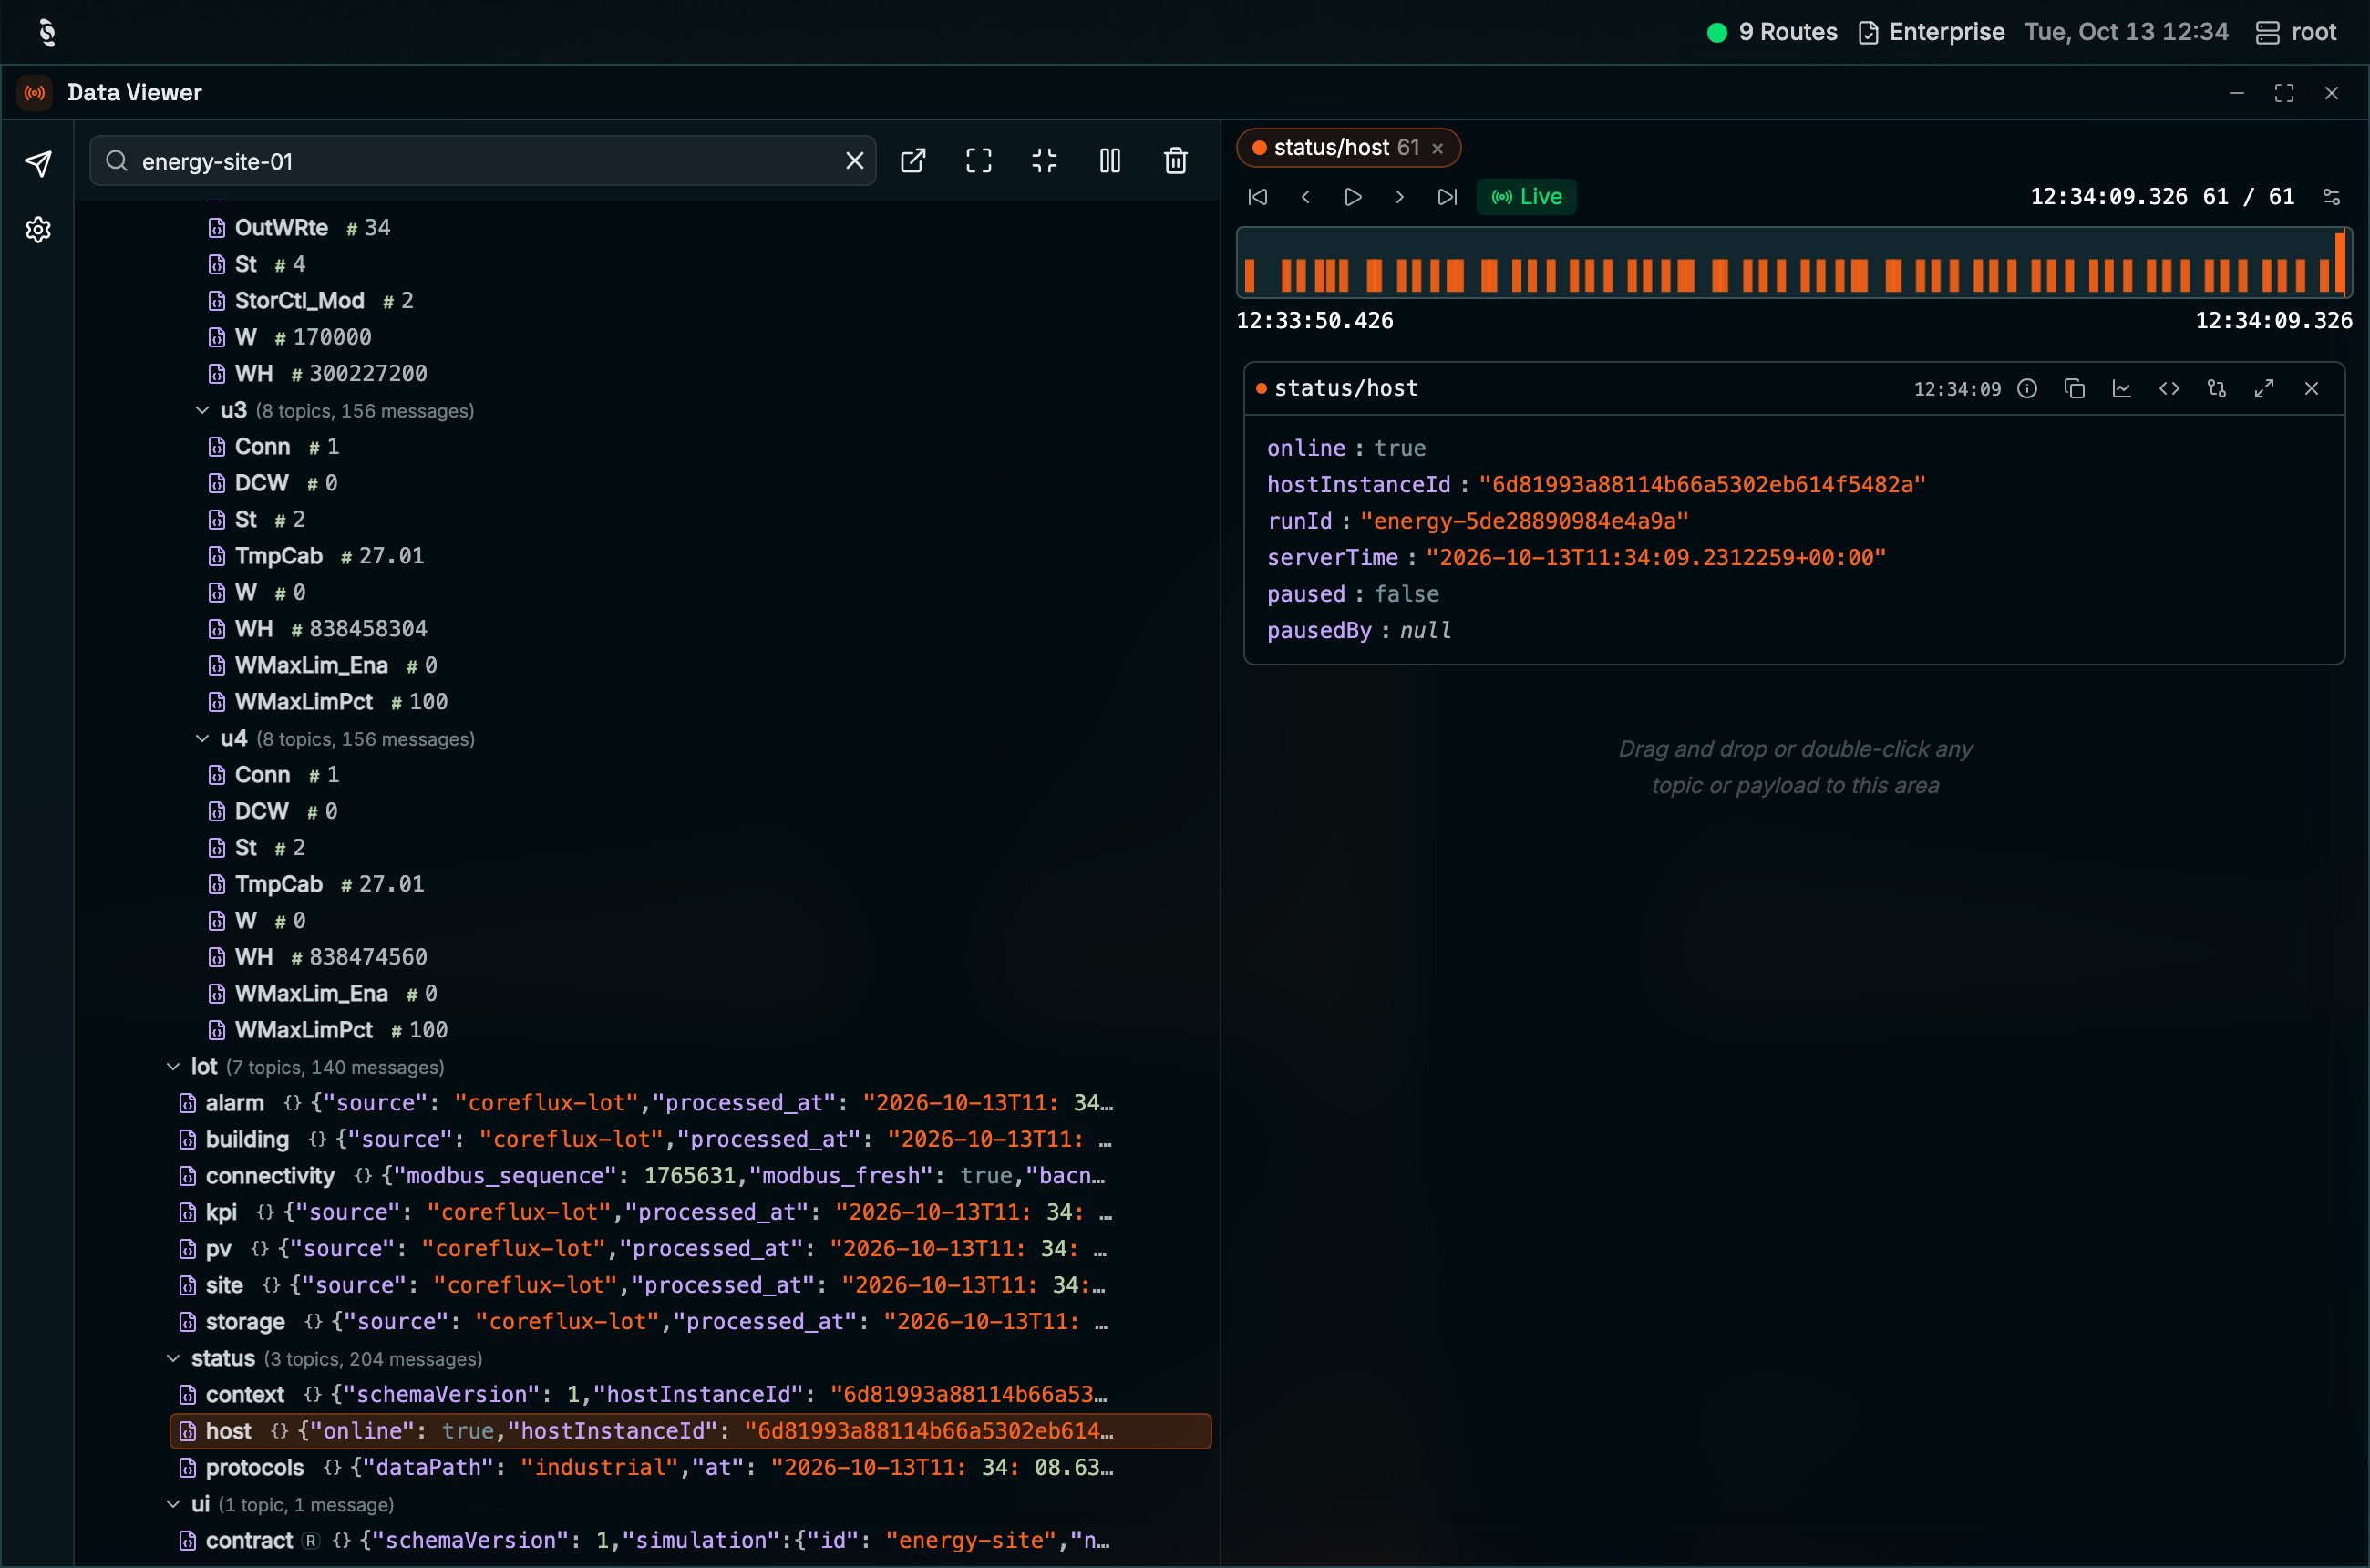Show raw code view of status/host
The image size is (2370, 1568).
click(2169, 389)
